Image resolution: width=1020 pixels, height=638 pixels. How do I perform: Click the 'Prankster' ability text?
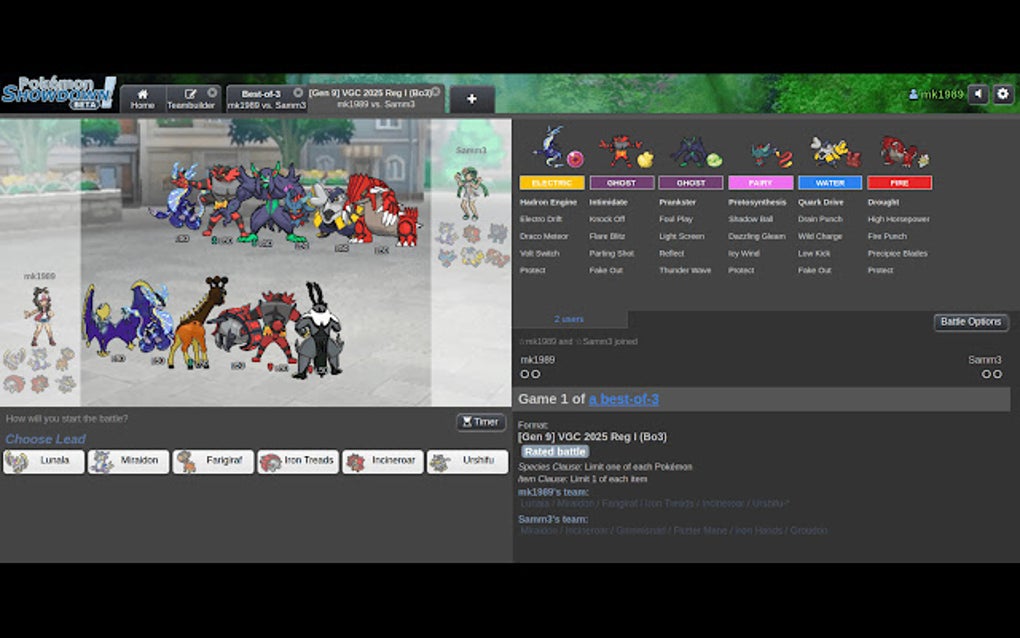(677, 202)
